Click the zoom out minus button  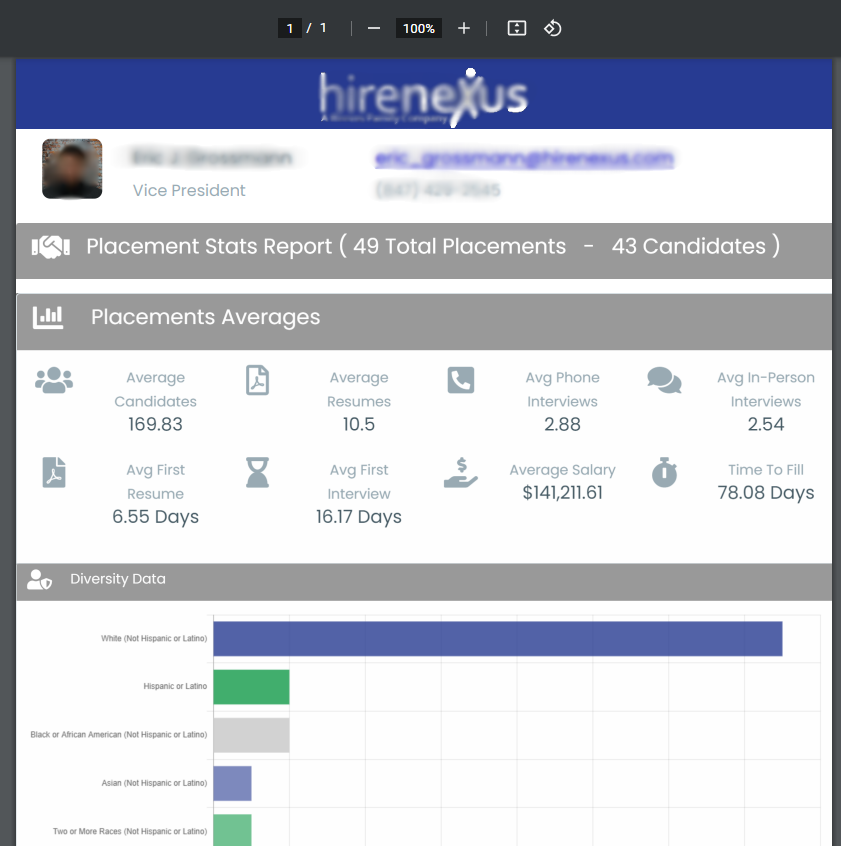coord(374,28)
